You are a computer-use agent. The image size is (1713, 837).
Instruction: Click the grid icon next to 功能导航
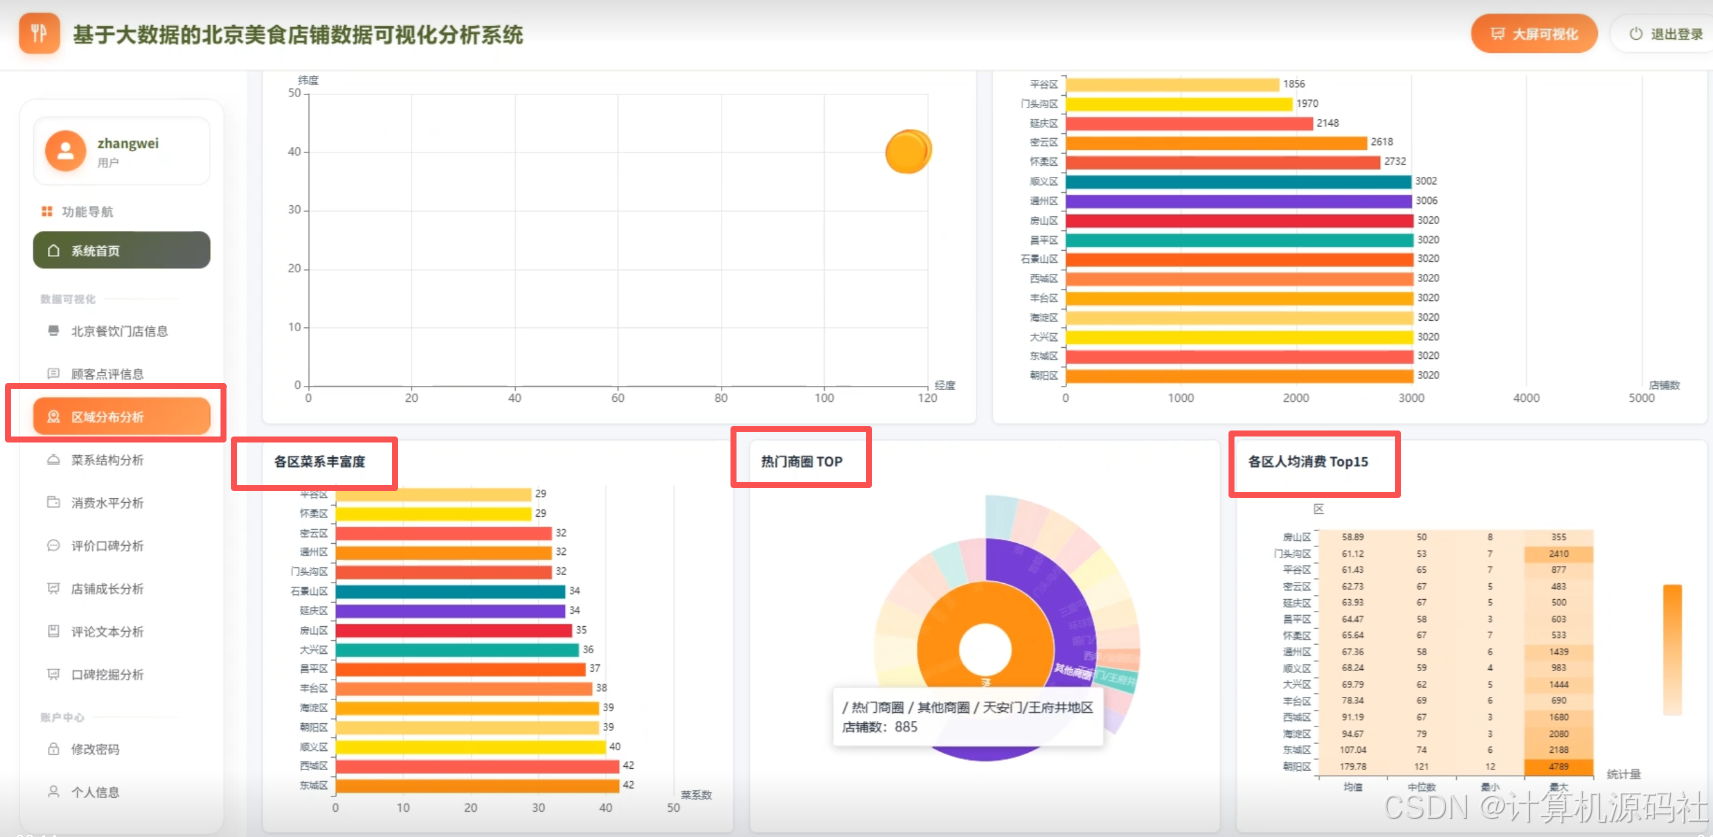coord(47,211)
